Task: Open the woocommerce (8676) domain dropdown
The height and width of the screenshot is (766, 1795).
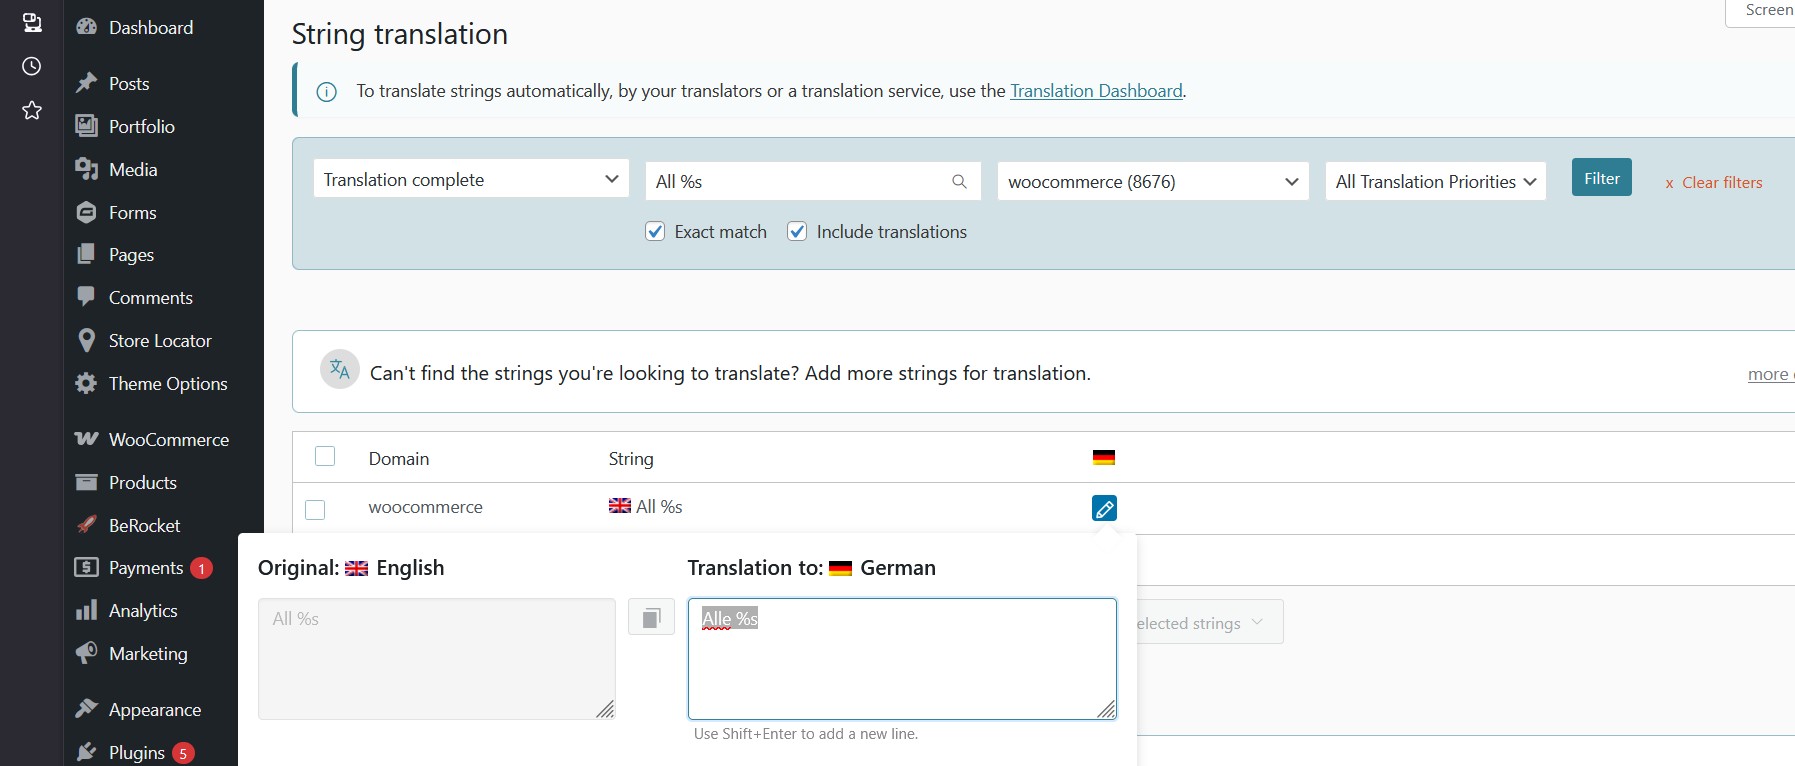Action: (1153, 181)
